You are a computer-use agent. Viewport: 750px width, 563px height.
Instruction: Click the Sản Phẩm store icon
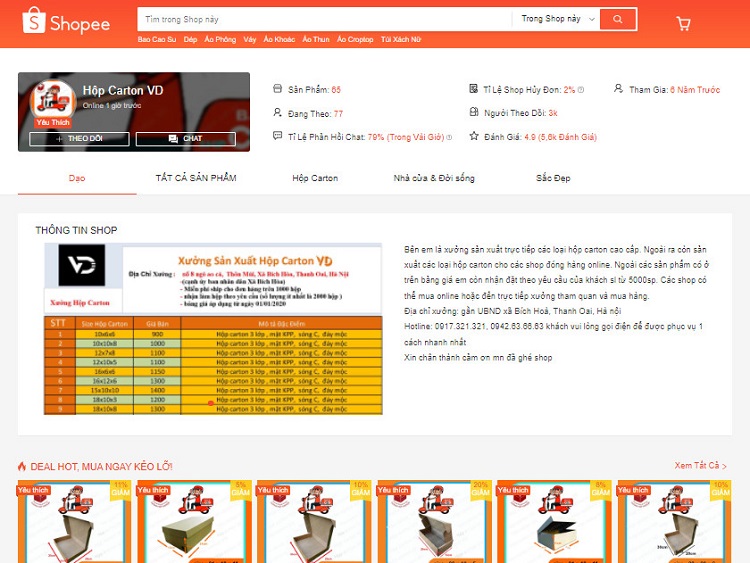[x=278, y=90]
